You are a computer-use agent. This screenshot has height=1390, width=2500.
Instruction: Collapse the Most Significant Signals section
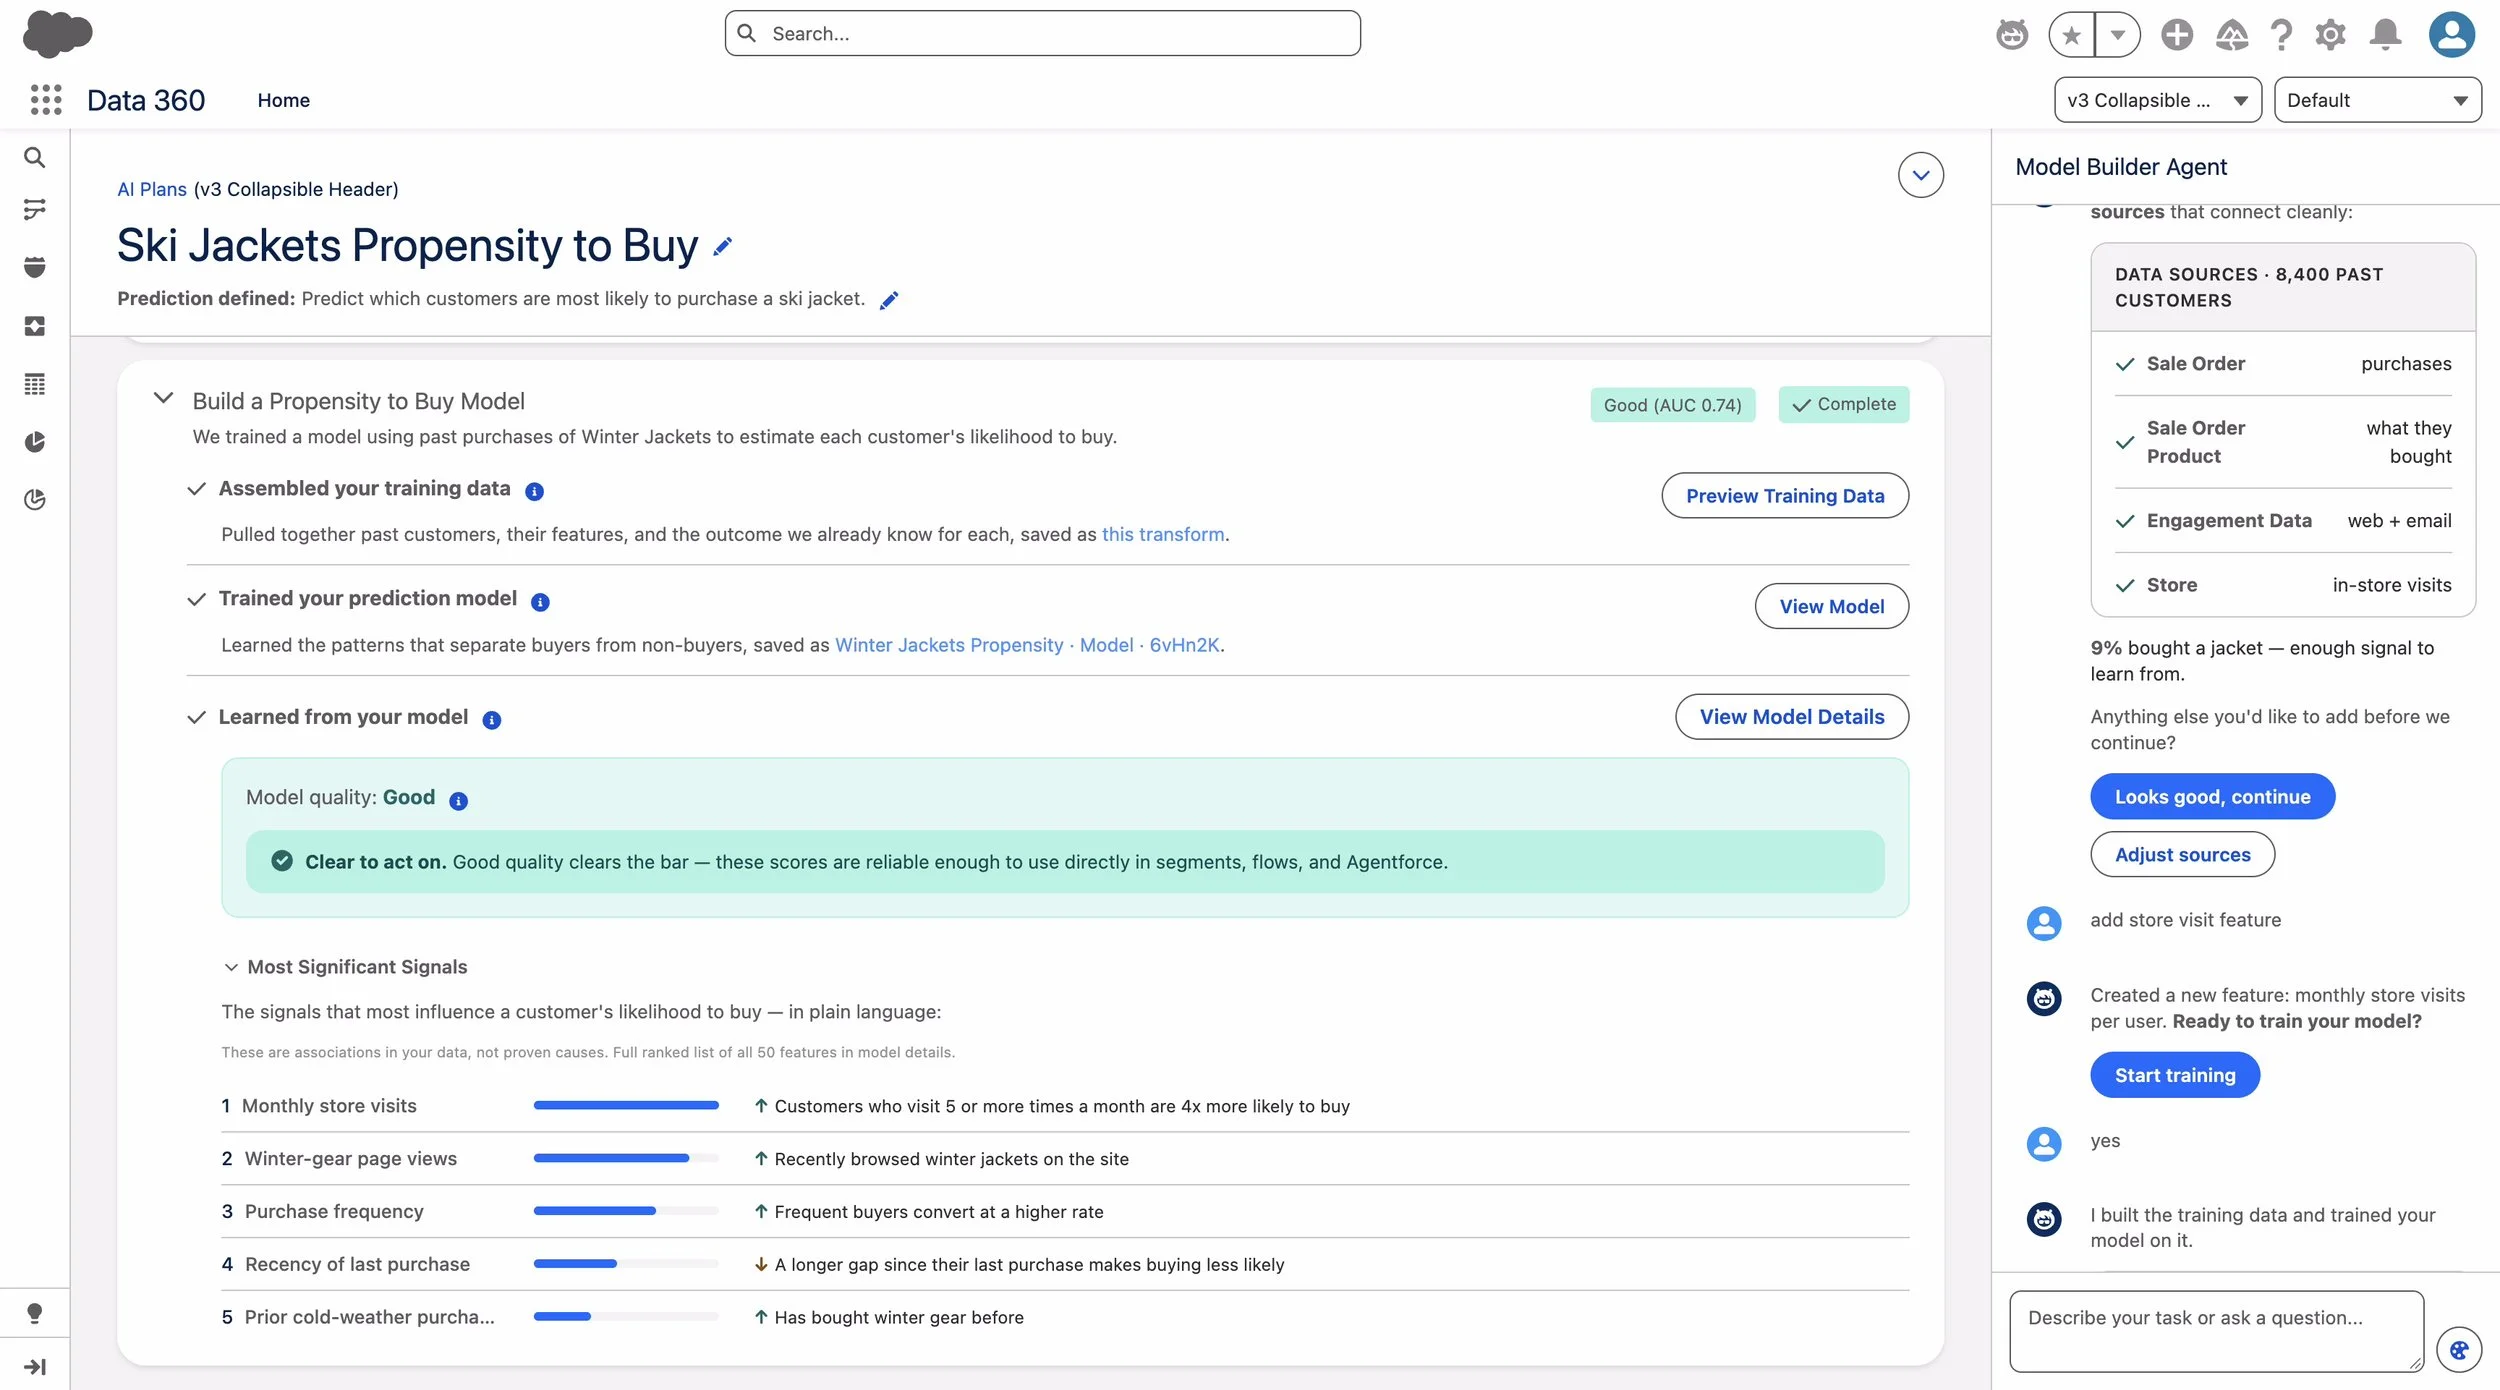pos(231,967)
